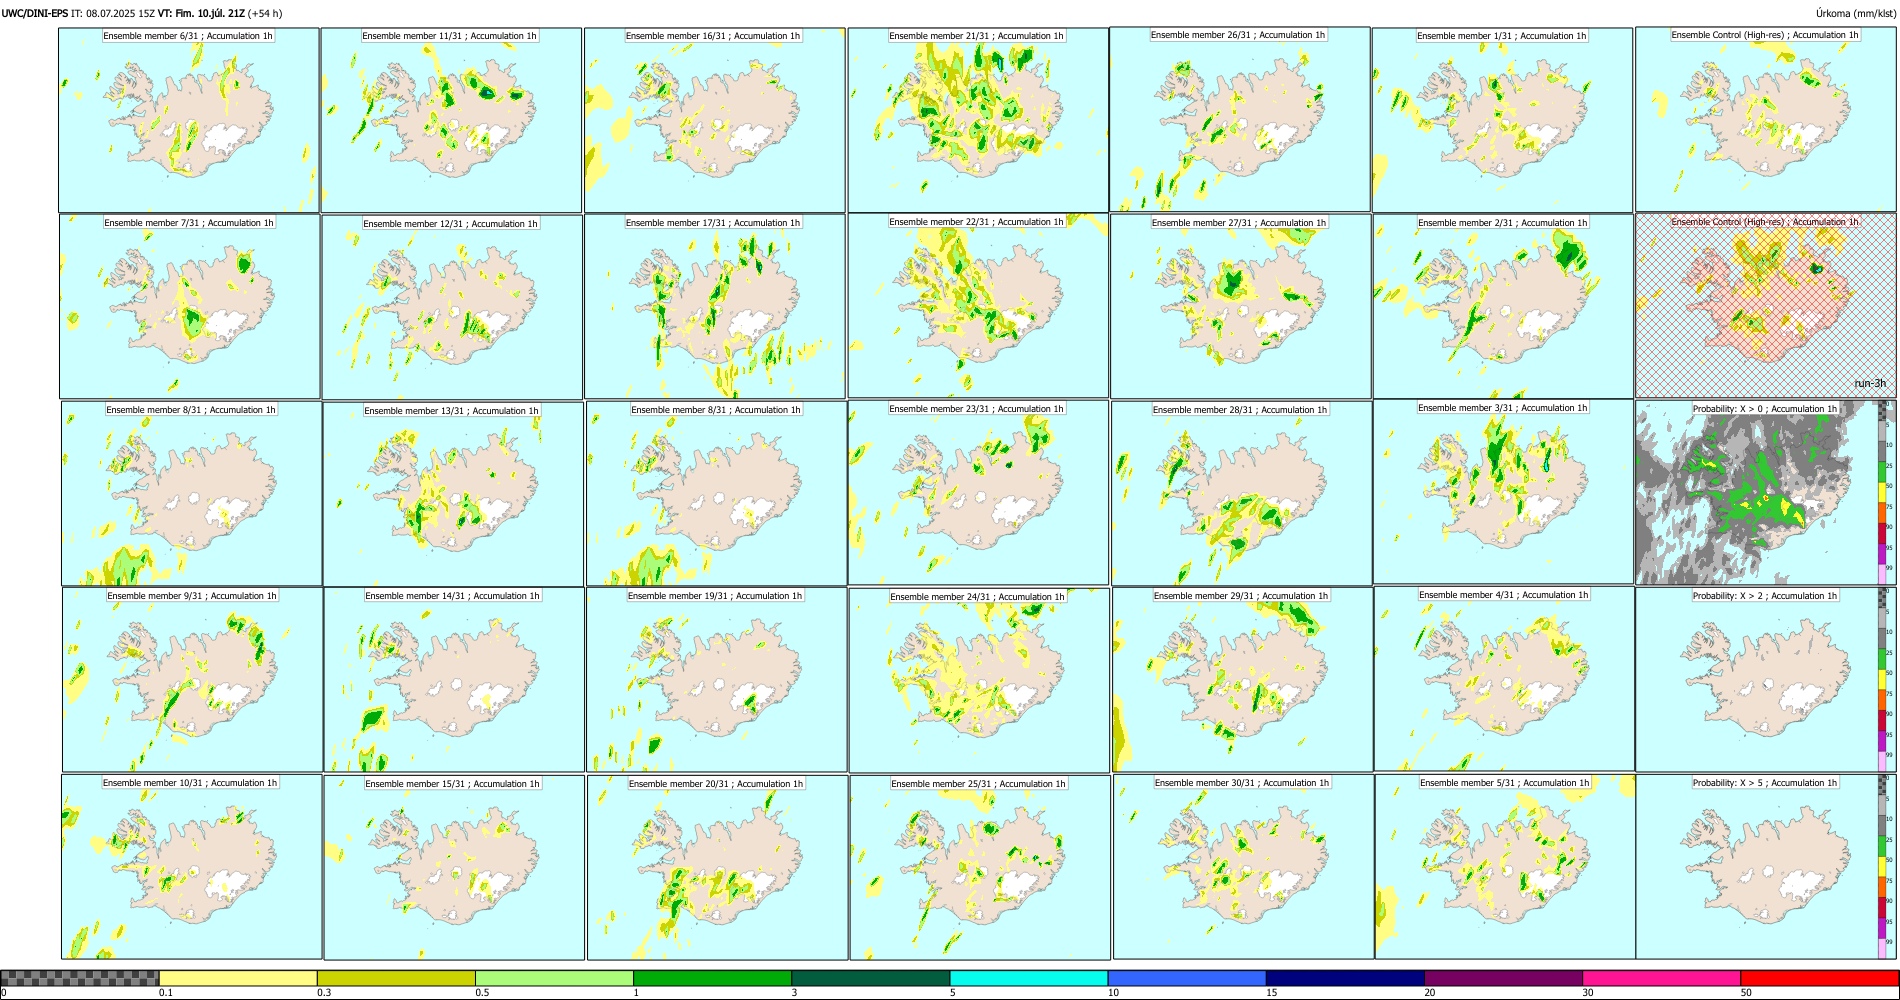The height and width of the screenshot is (1000, 1900).
Task: Pick the light green 0.5–1 legend swatch
Action: click(554, 978)
